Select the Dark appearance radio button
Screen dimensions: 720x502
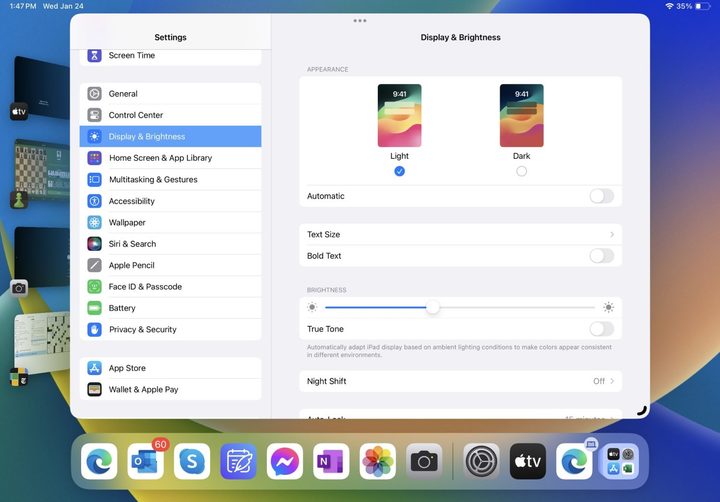coord(521,171)
